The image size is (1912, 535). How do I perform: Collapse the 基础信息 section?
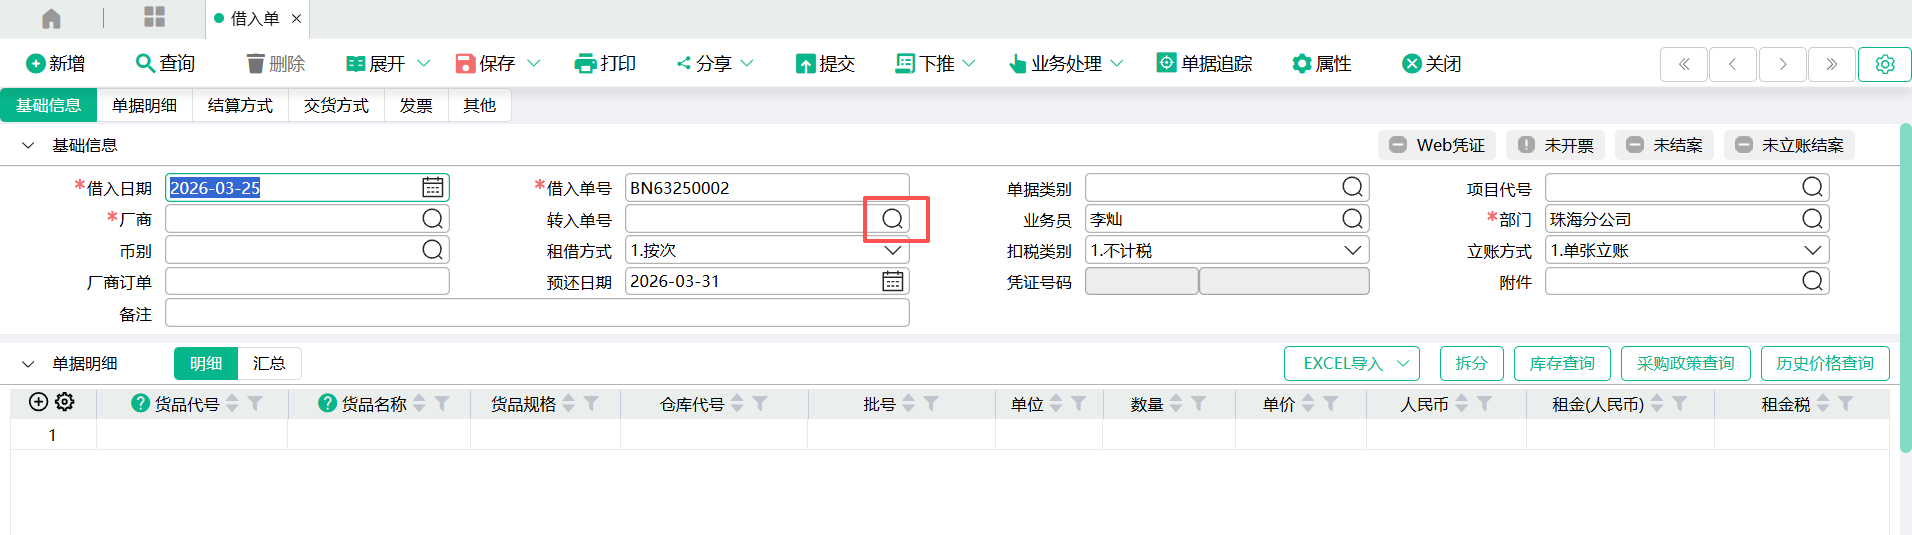coord(28,146)
